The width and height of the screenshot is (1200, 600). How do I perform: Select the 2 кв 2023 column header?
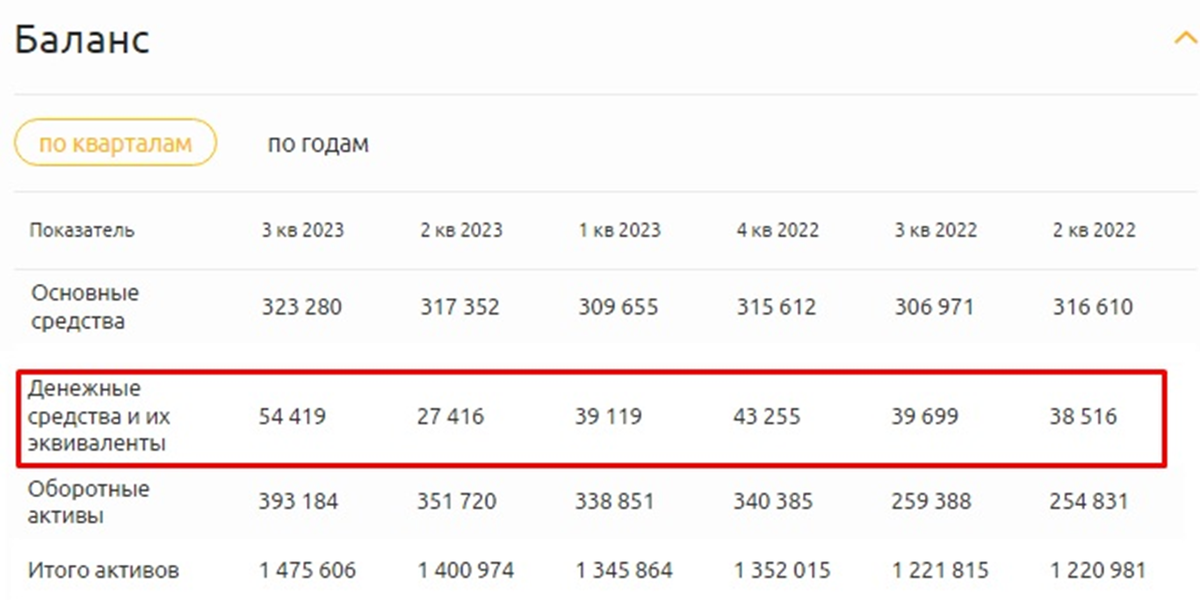460,229
